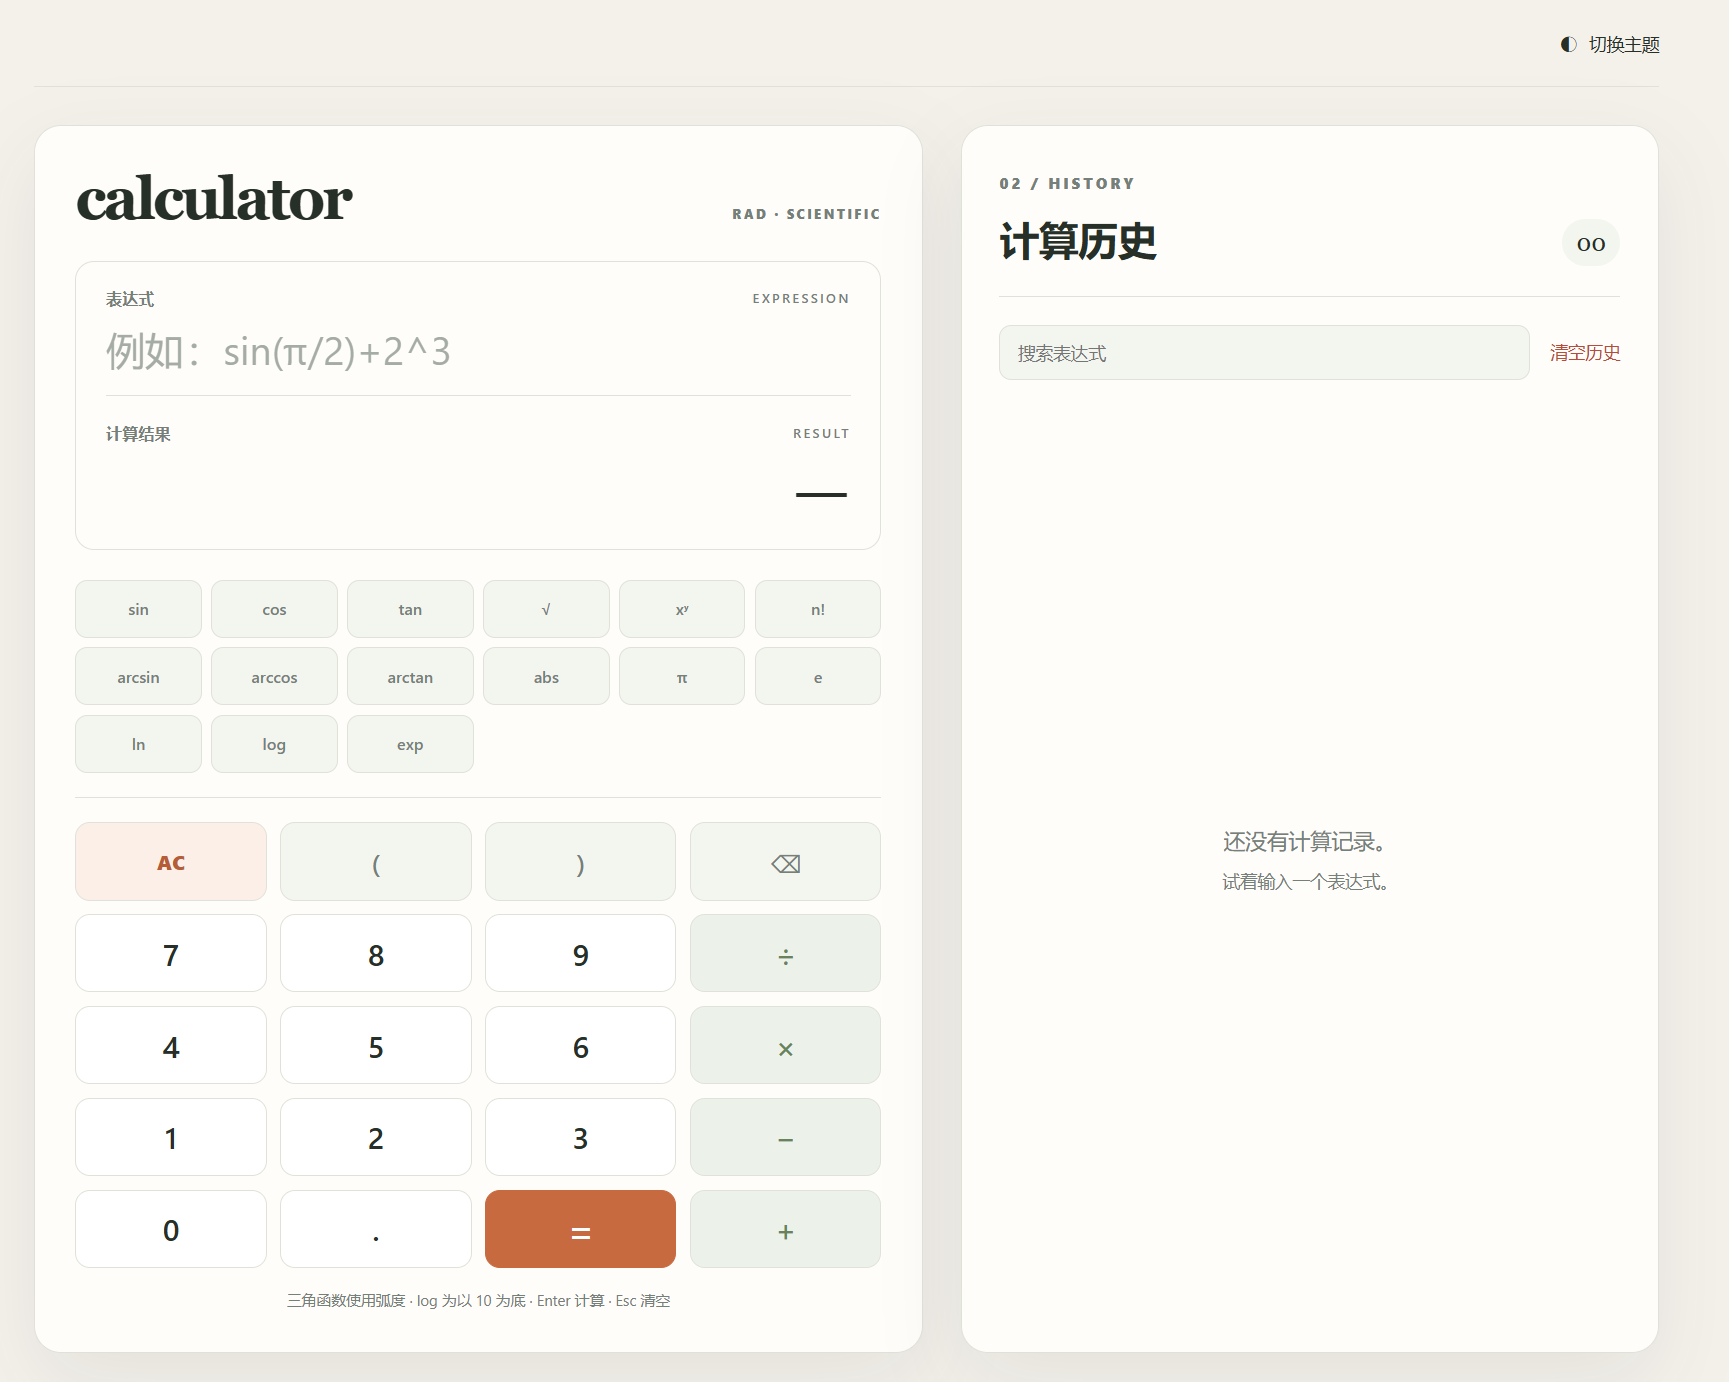The image size is (1729, 1382).
Task: Click the 计算历史 heading
Action: tap(1078, 242)
